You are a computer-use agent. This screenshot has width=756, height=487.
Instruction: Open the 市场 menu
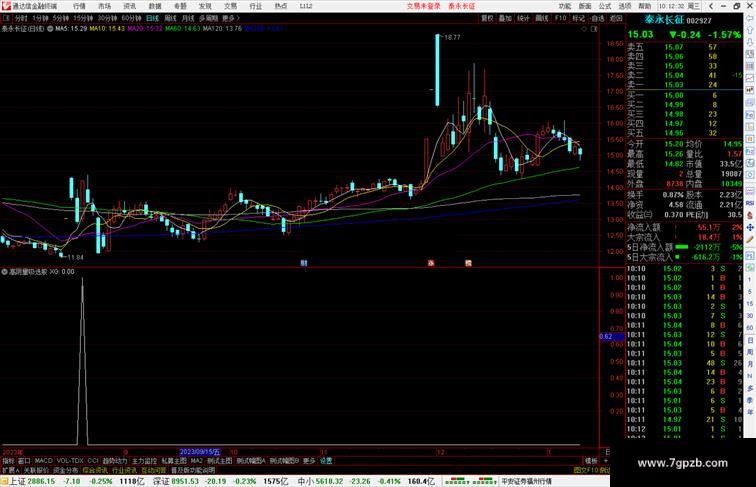click(105, 6)
